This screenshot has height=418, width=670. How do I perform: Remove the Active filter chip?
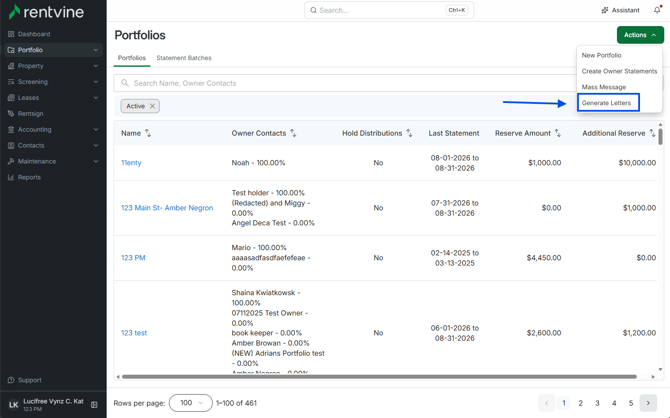[x=152, y=106]
